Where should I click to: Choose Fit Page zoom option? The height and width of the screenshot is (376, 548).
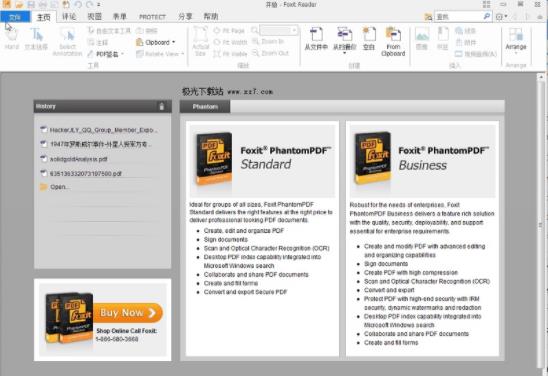coord(229,31)
